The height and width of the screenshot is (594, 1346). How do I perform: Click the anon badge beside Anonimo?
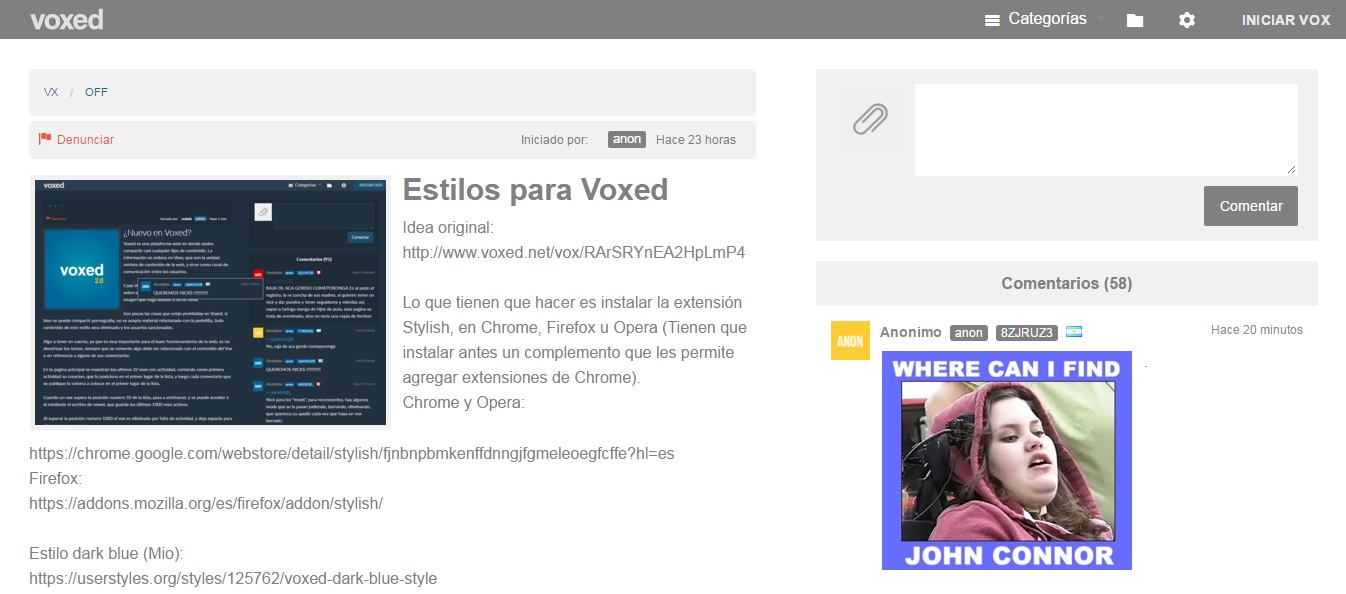(x=968, y=331)
